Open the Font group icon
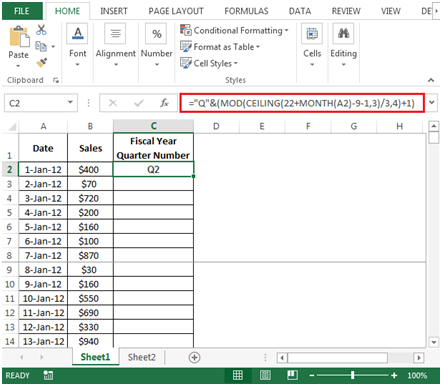The width and height of the screenshot is (442, 386). pyautogui.click(x=77, y=34)
